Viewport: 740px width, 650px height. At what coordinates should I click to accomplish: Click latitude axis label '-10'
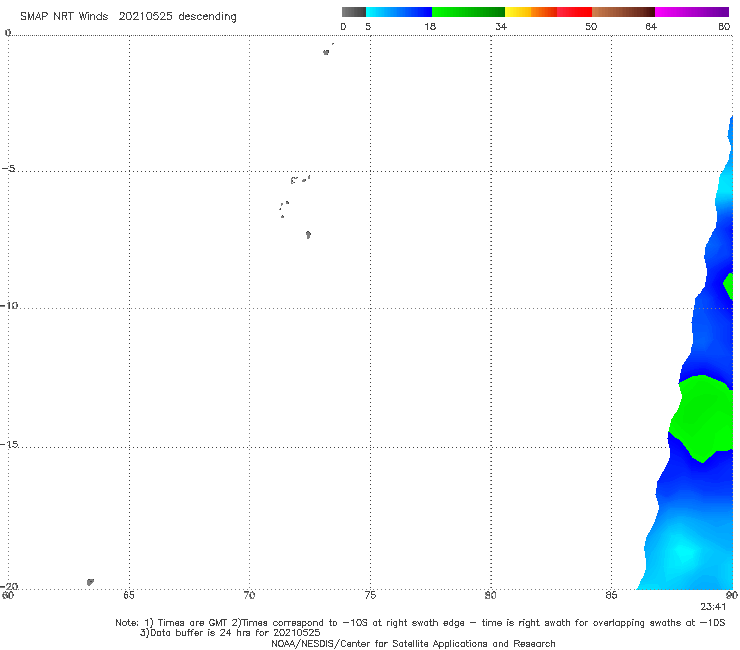click(9, 305)
